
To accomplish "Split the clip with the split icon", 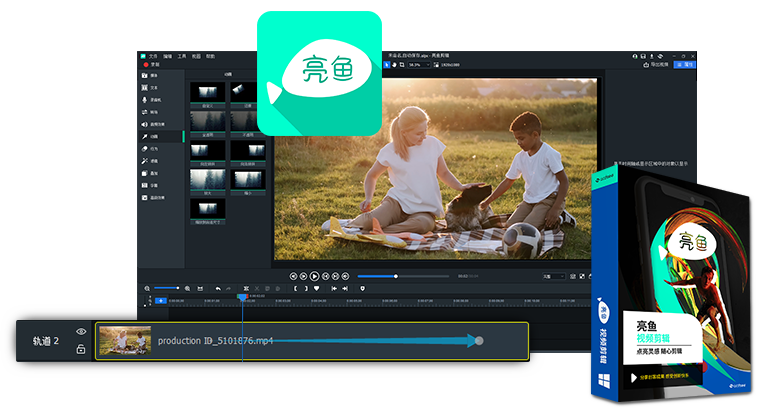I will click(x=246, y=289).
